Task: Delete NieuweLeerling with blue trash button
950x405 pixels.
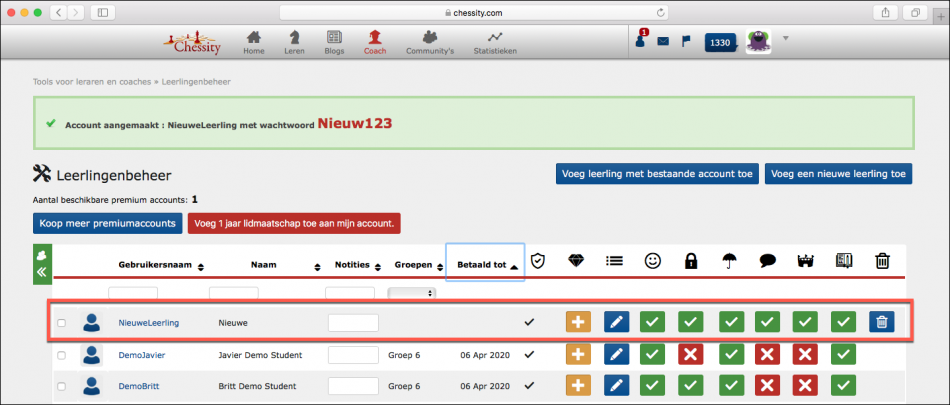Action: click(882, 323)
